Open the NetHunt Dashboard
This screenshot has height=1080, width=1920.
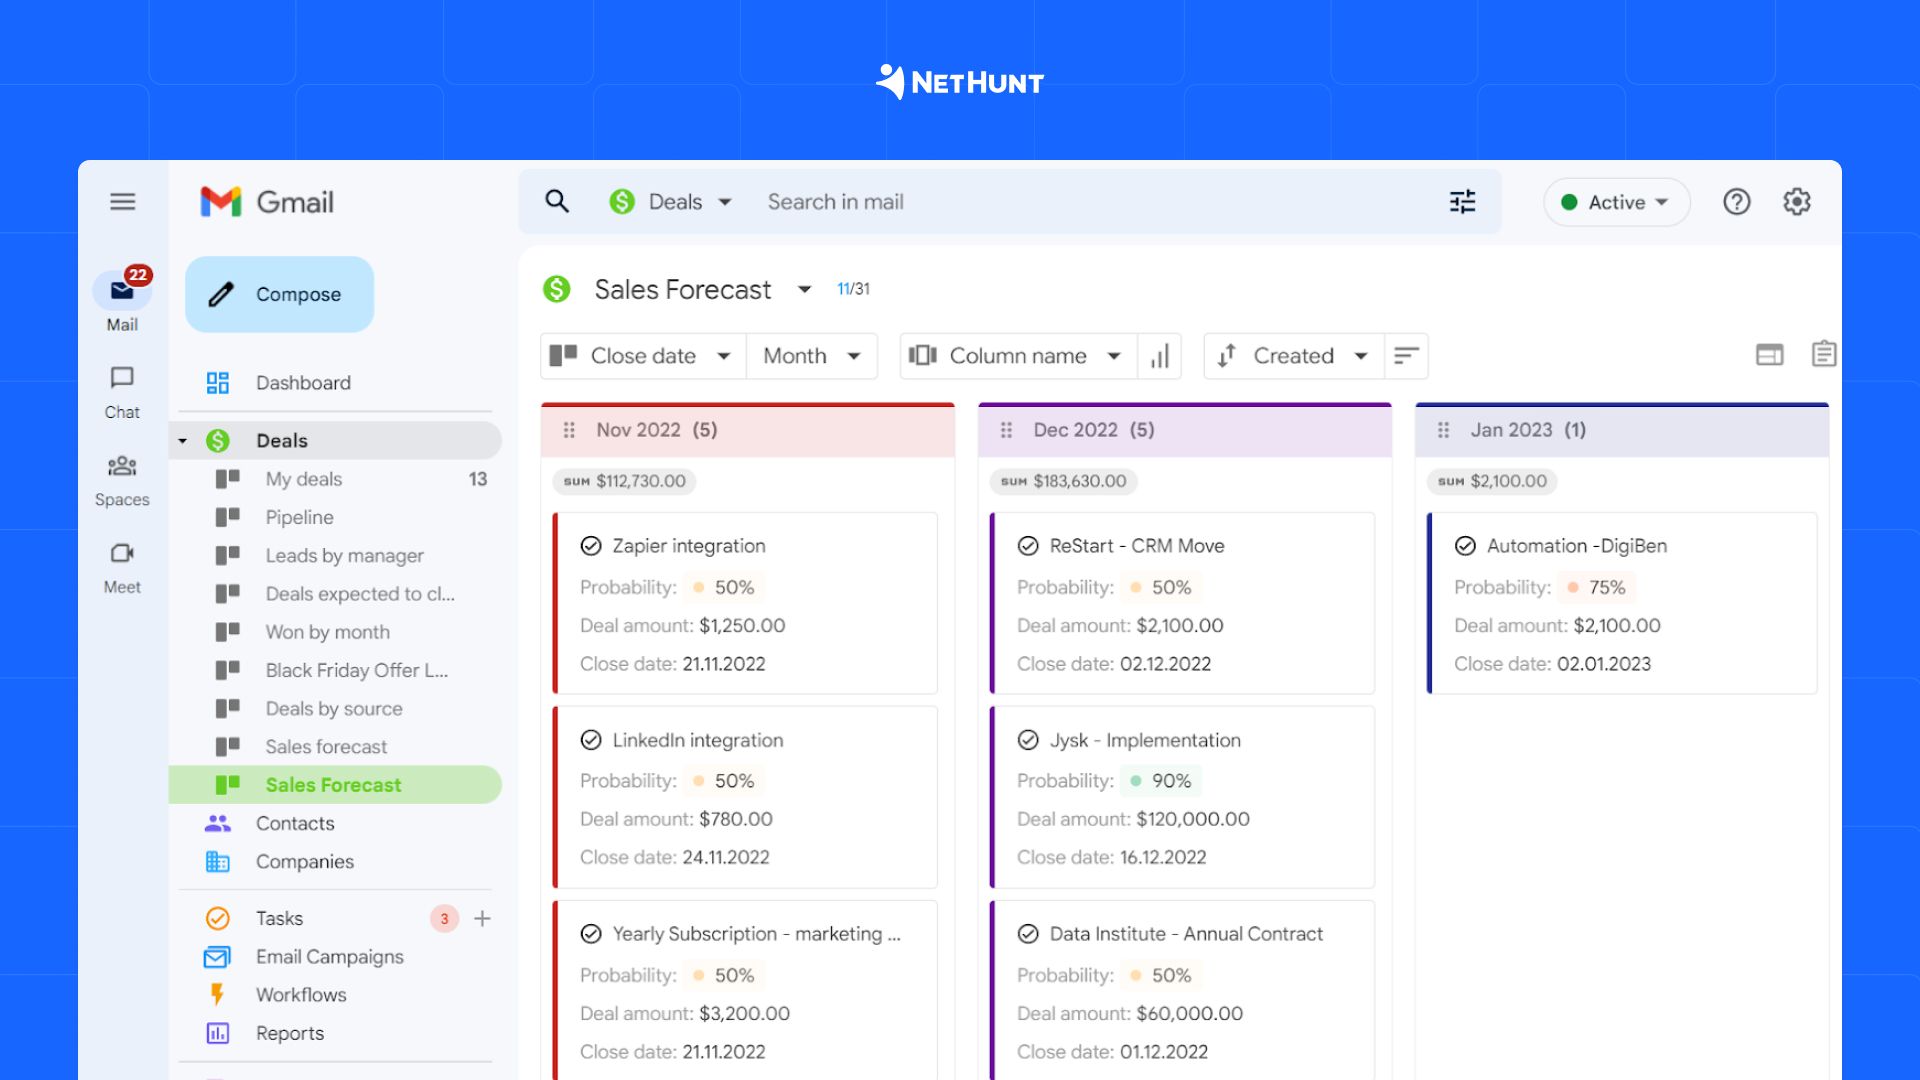pos(302,382)
